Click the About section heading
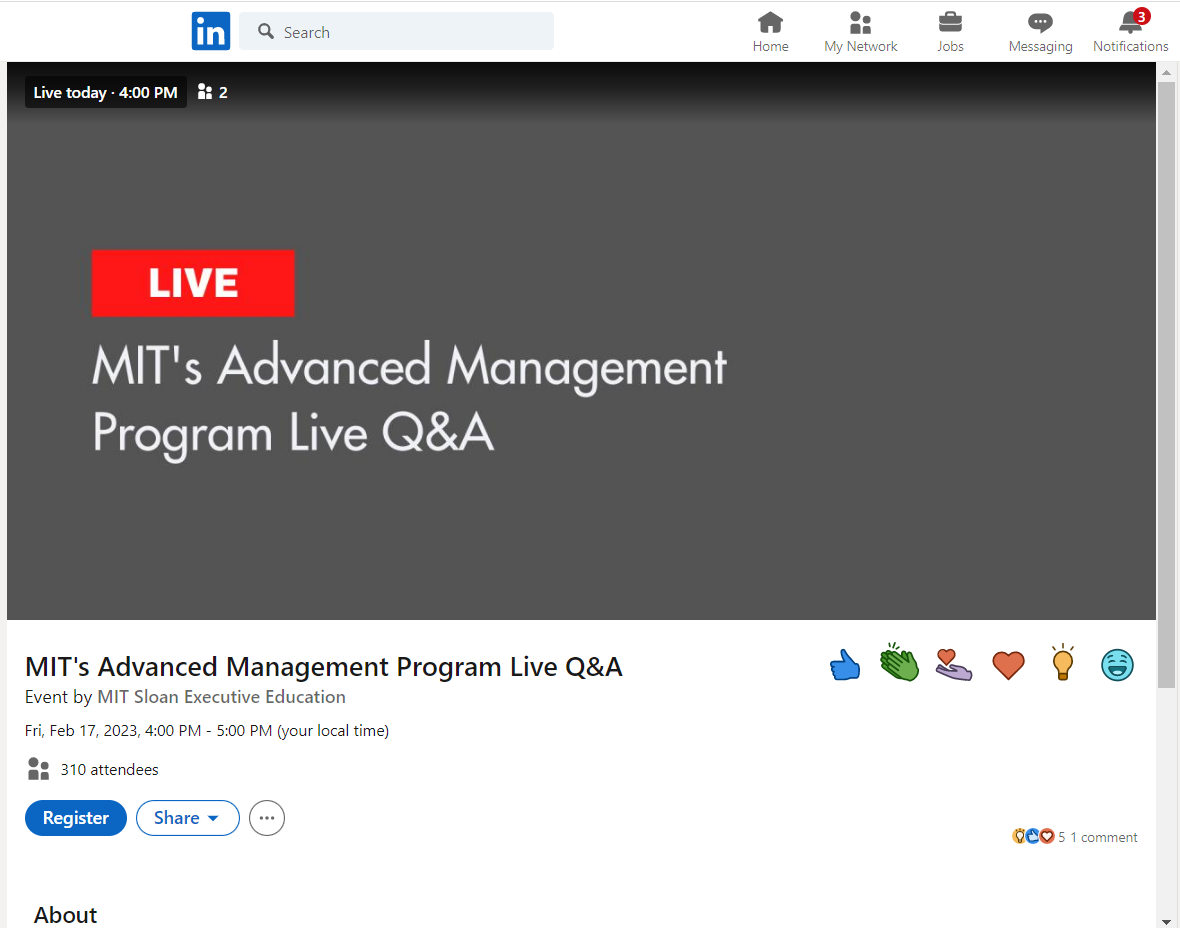1180x928 pixels. click(65, 914)
